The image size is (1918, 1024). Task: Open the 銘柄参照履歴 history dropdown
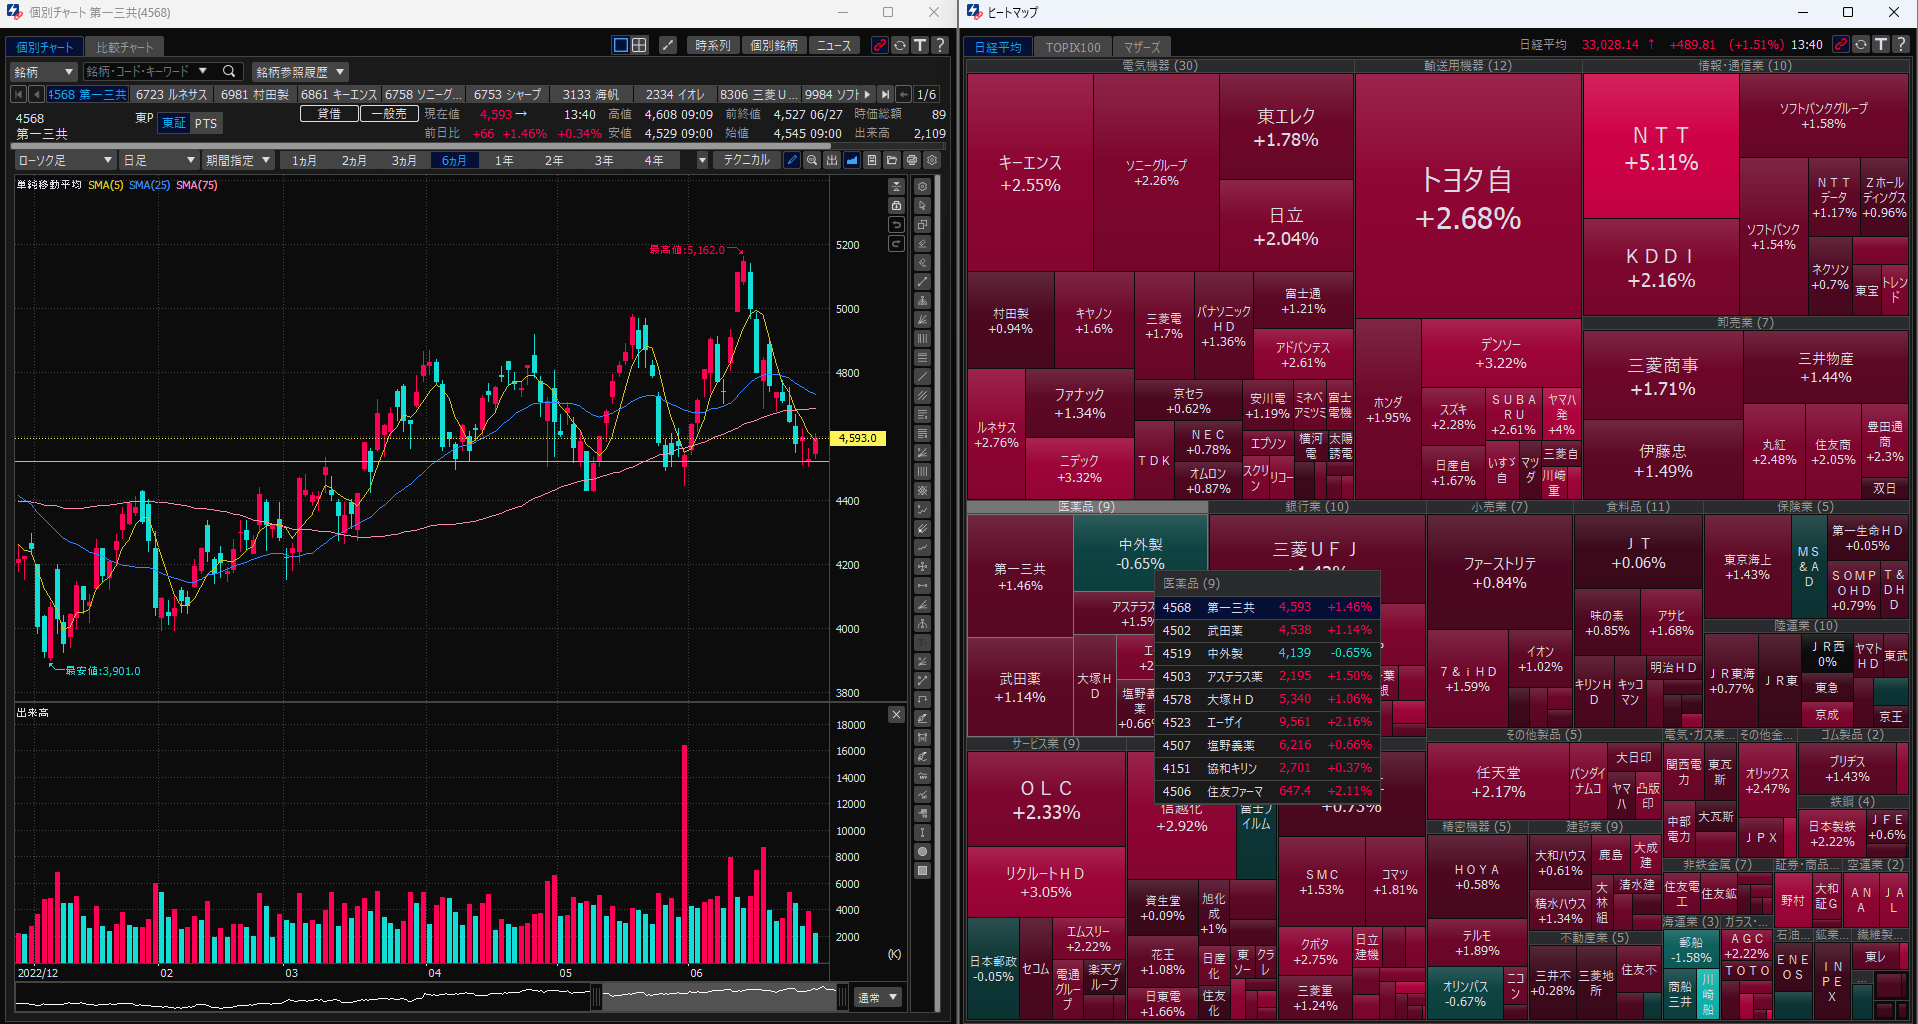click(299, 72)
